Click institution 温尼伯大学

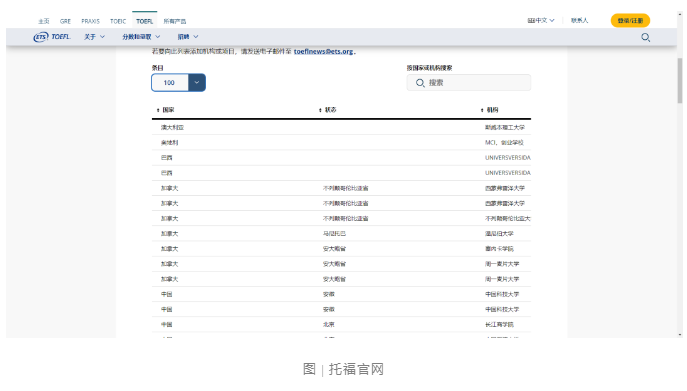point(499,234)
